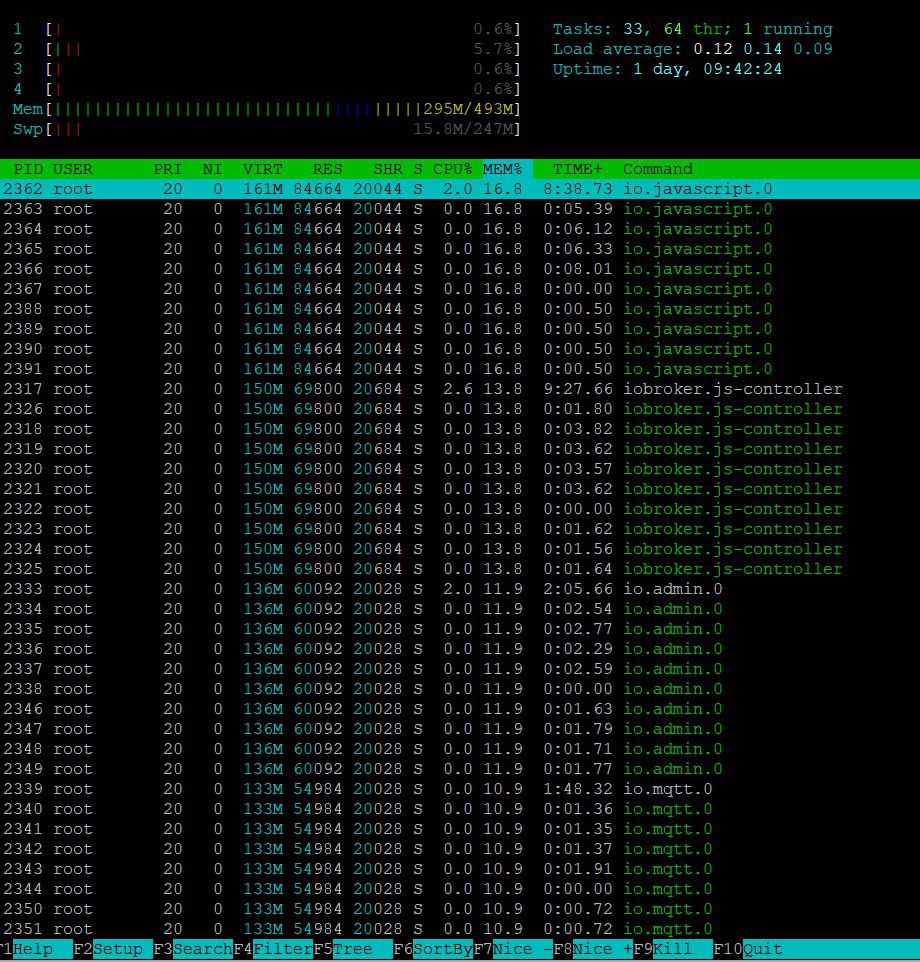Viewport: 920px width, 962px height.
Task: Select process row with PID 2326
Action: click(x=460, y=409)
